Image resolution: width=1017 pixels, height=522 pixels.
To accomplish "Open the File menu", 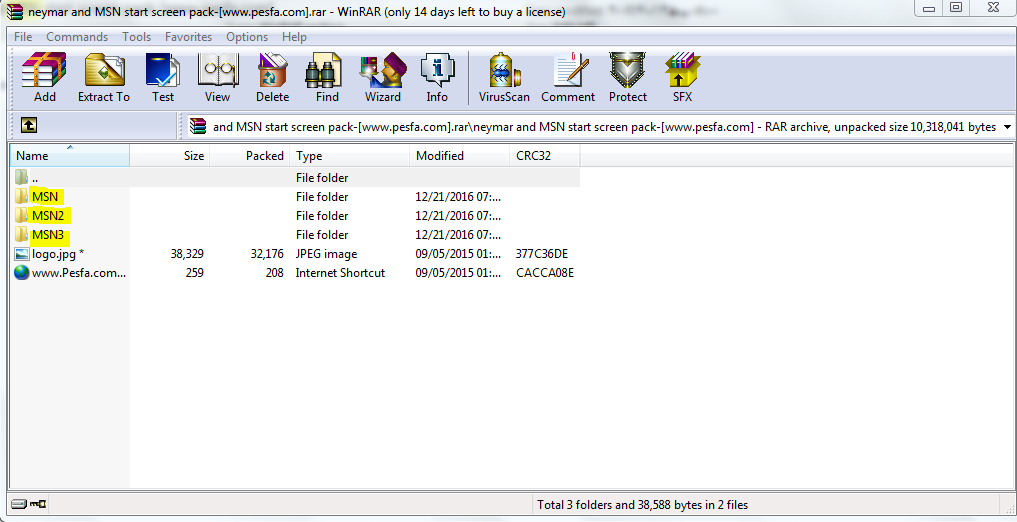I will [23, 37].
